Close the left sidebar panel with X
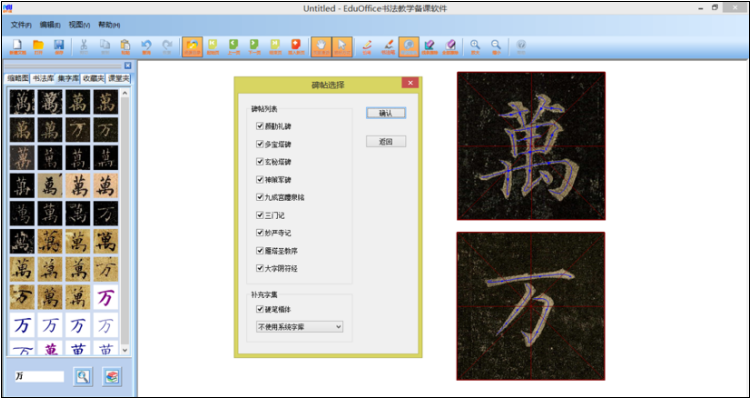The height and width of the screenshot is (399, 751). coord(127,66)
